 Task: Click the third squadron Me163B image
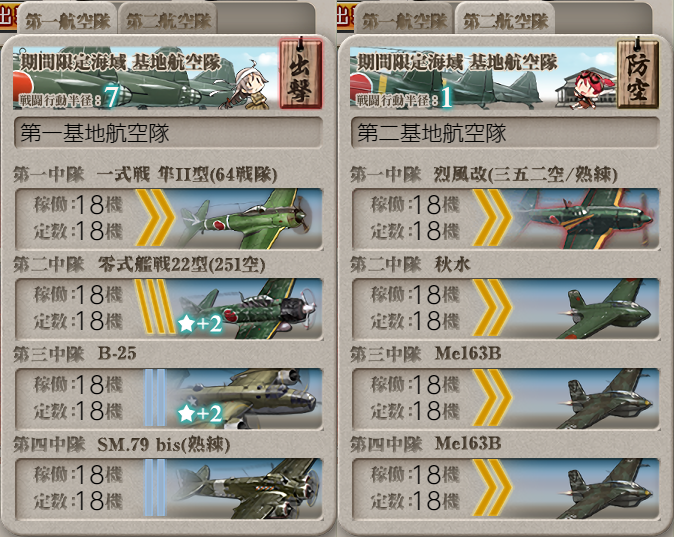click(x=606, y=399)
